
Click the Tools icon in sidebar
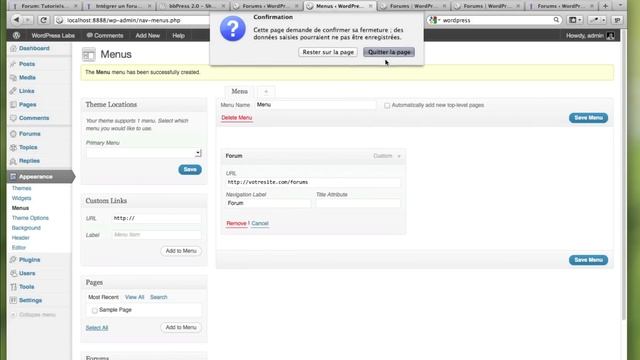tap(13, 287)
